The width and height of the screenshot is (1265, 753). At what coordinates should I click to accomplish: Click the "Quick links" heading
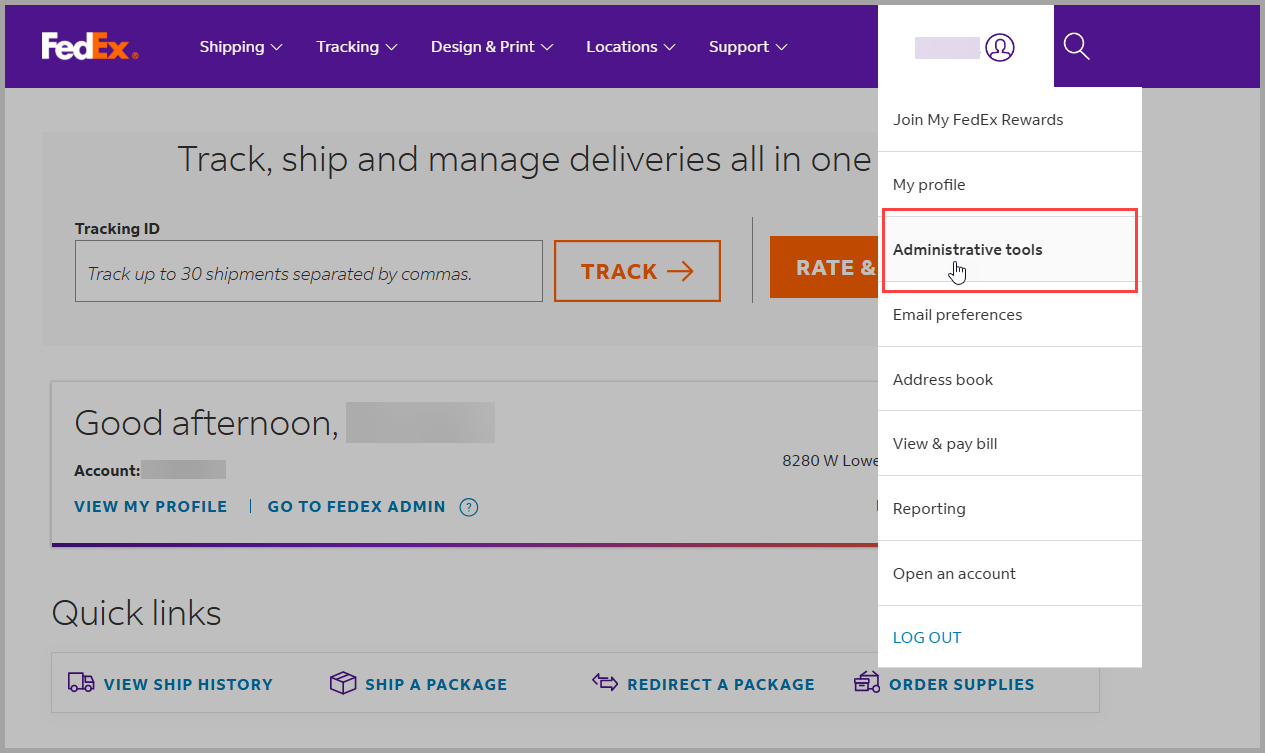click(136, 612)
